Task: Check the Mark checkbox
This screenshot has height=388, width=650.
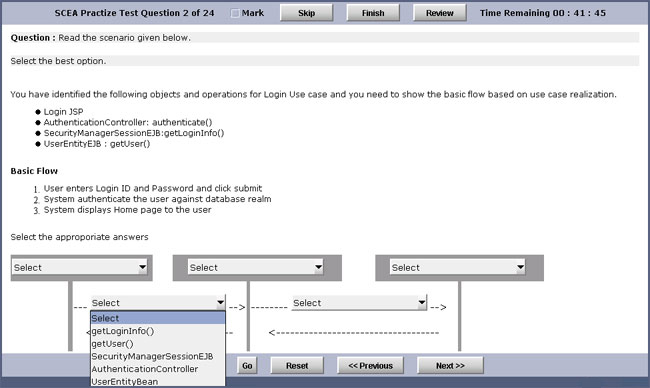Action: point(235,13)
